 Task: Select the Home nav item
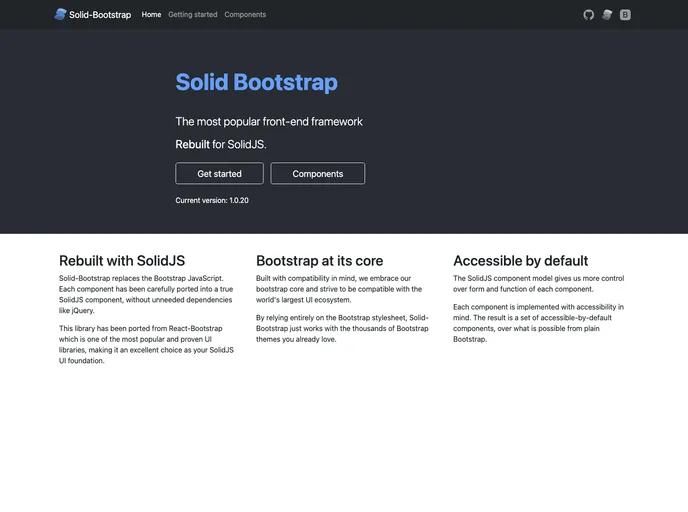151,14
